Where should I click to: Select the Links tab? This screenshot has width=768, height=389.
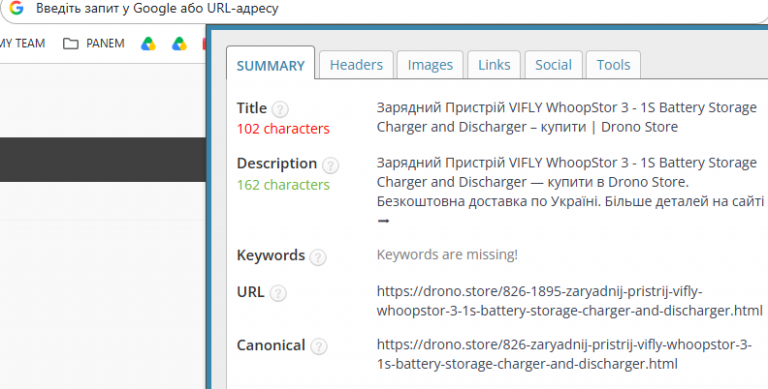pos(494,65)
